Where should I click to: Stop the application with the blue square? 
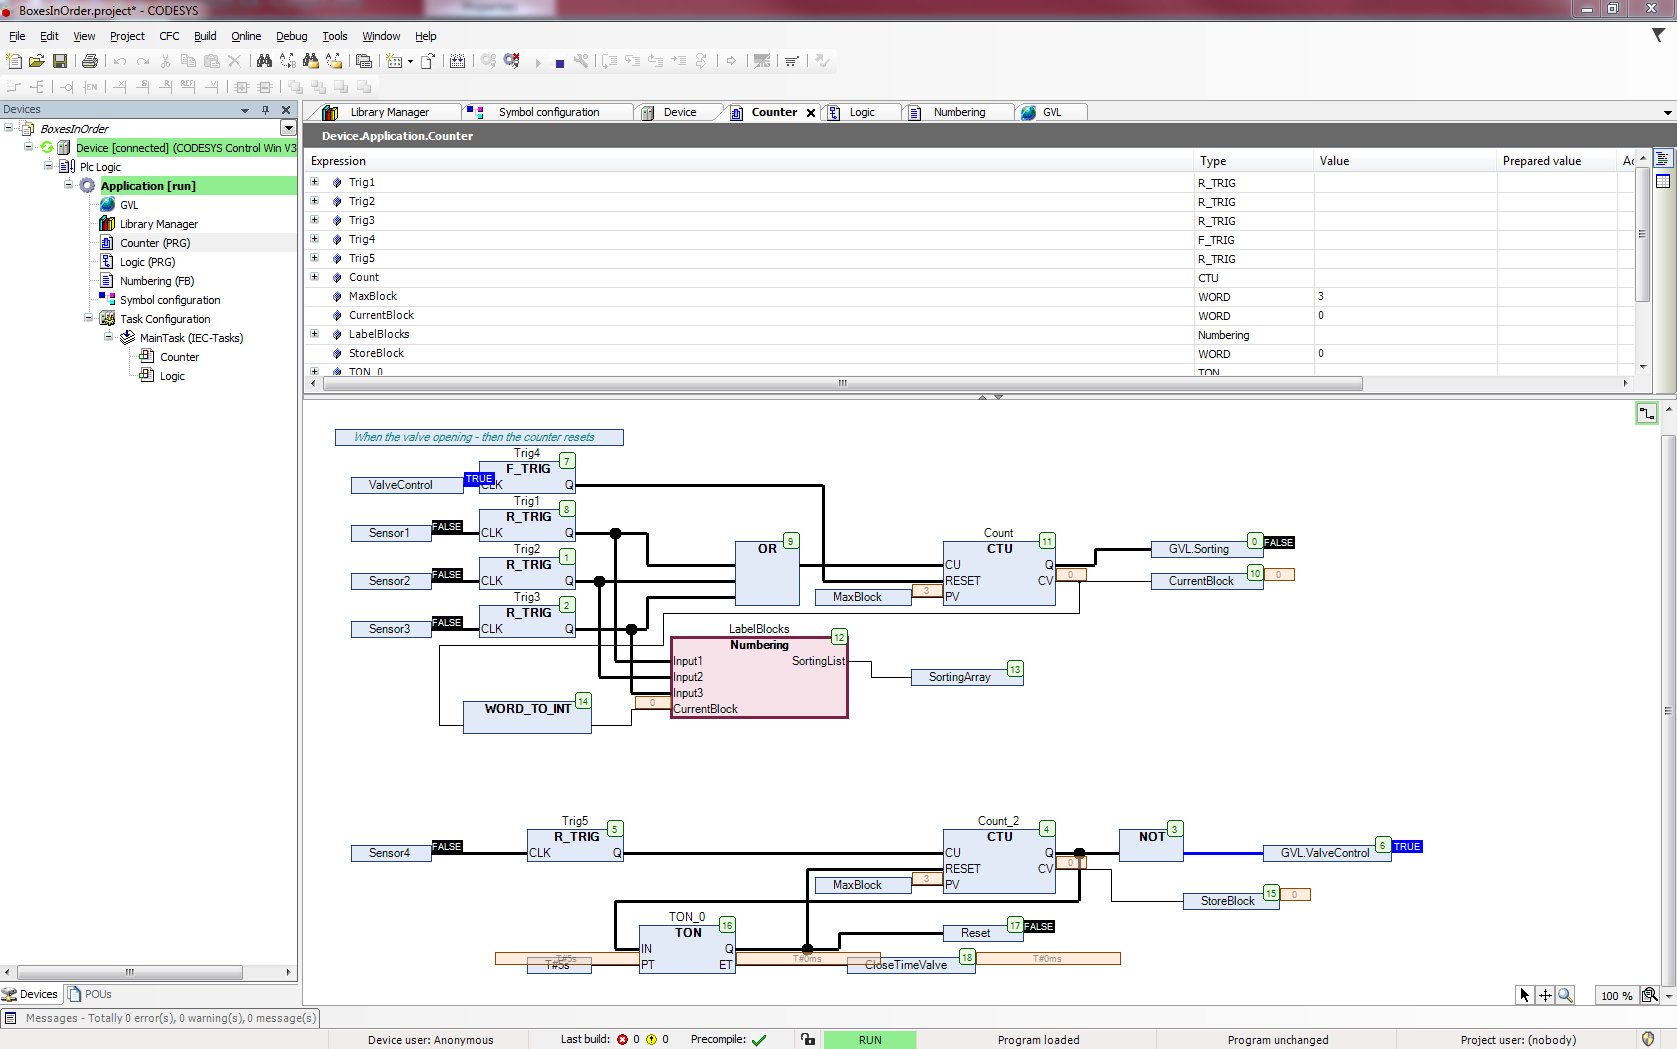click(x=560, y=62)
